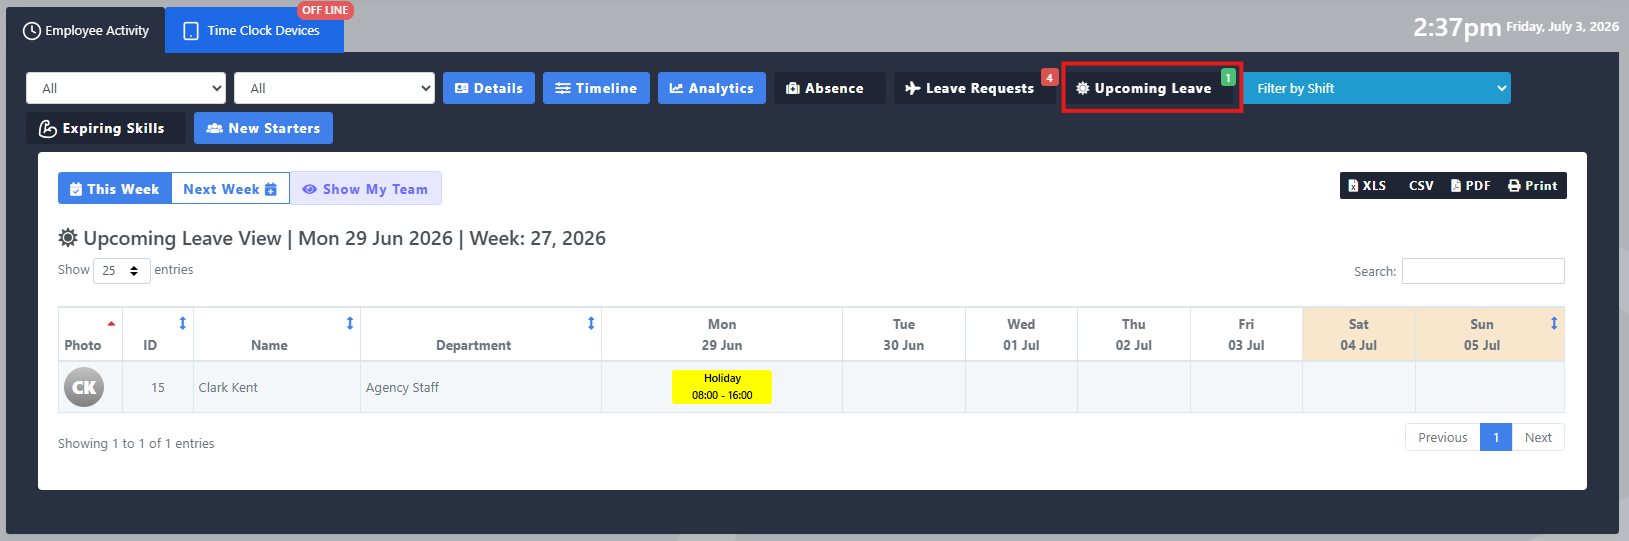Open the Details view
Screen dimensions: 1629x541
(489, 88)
